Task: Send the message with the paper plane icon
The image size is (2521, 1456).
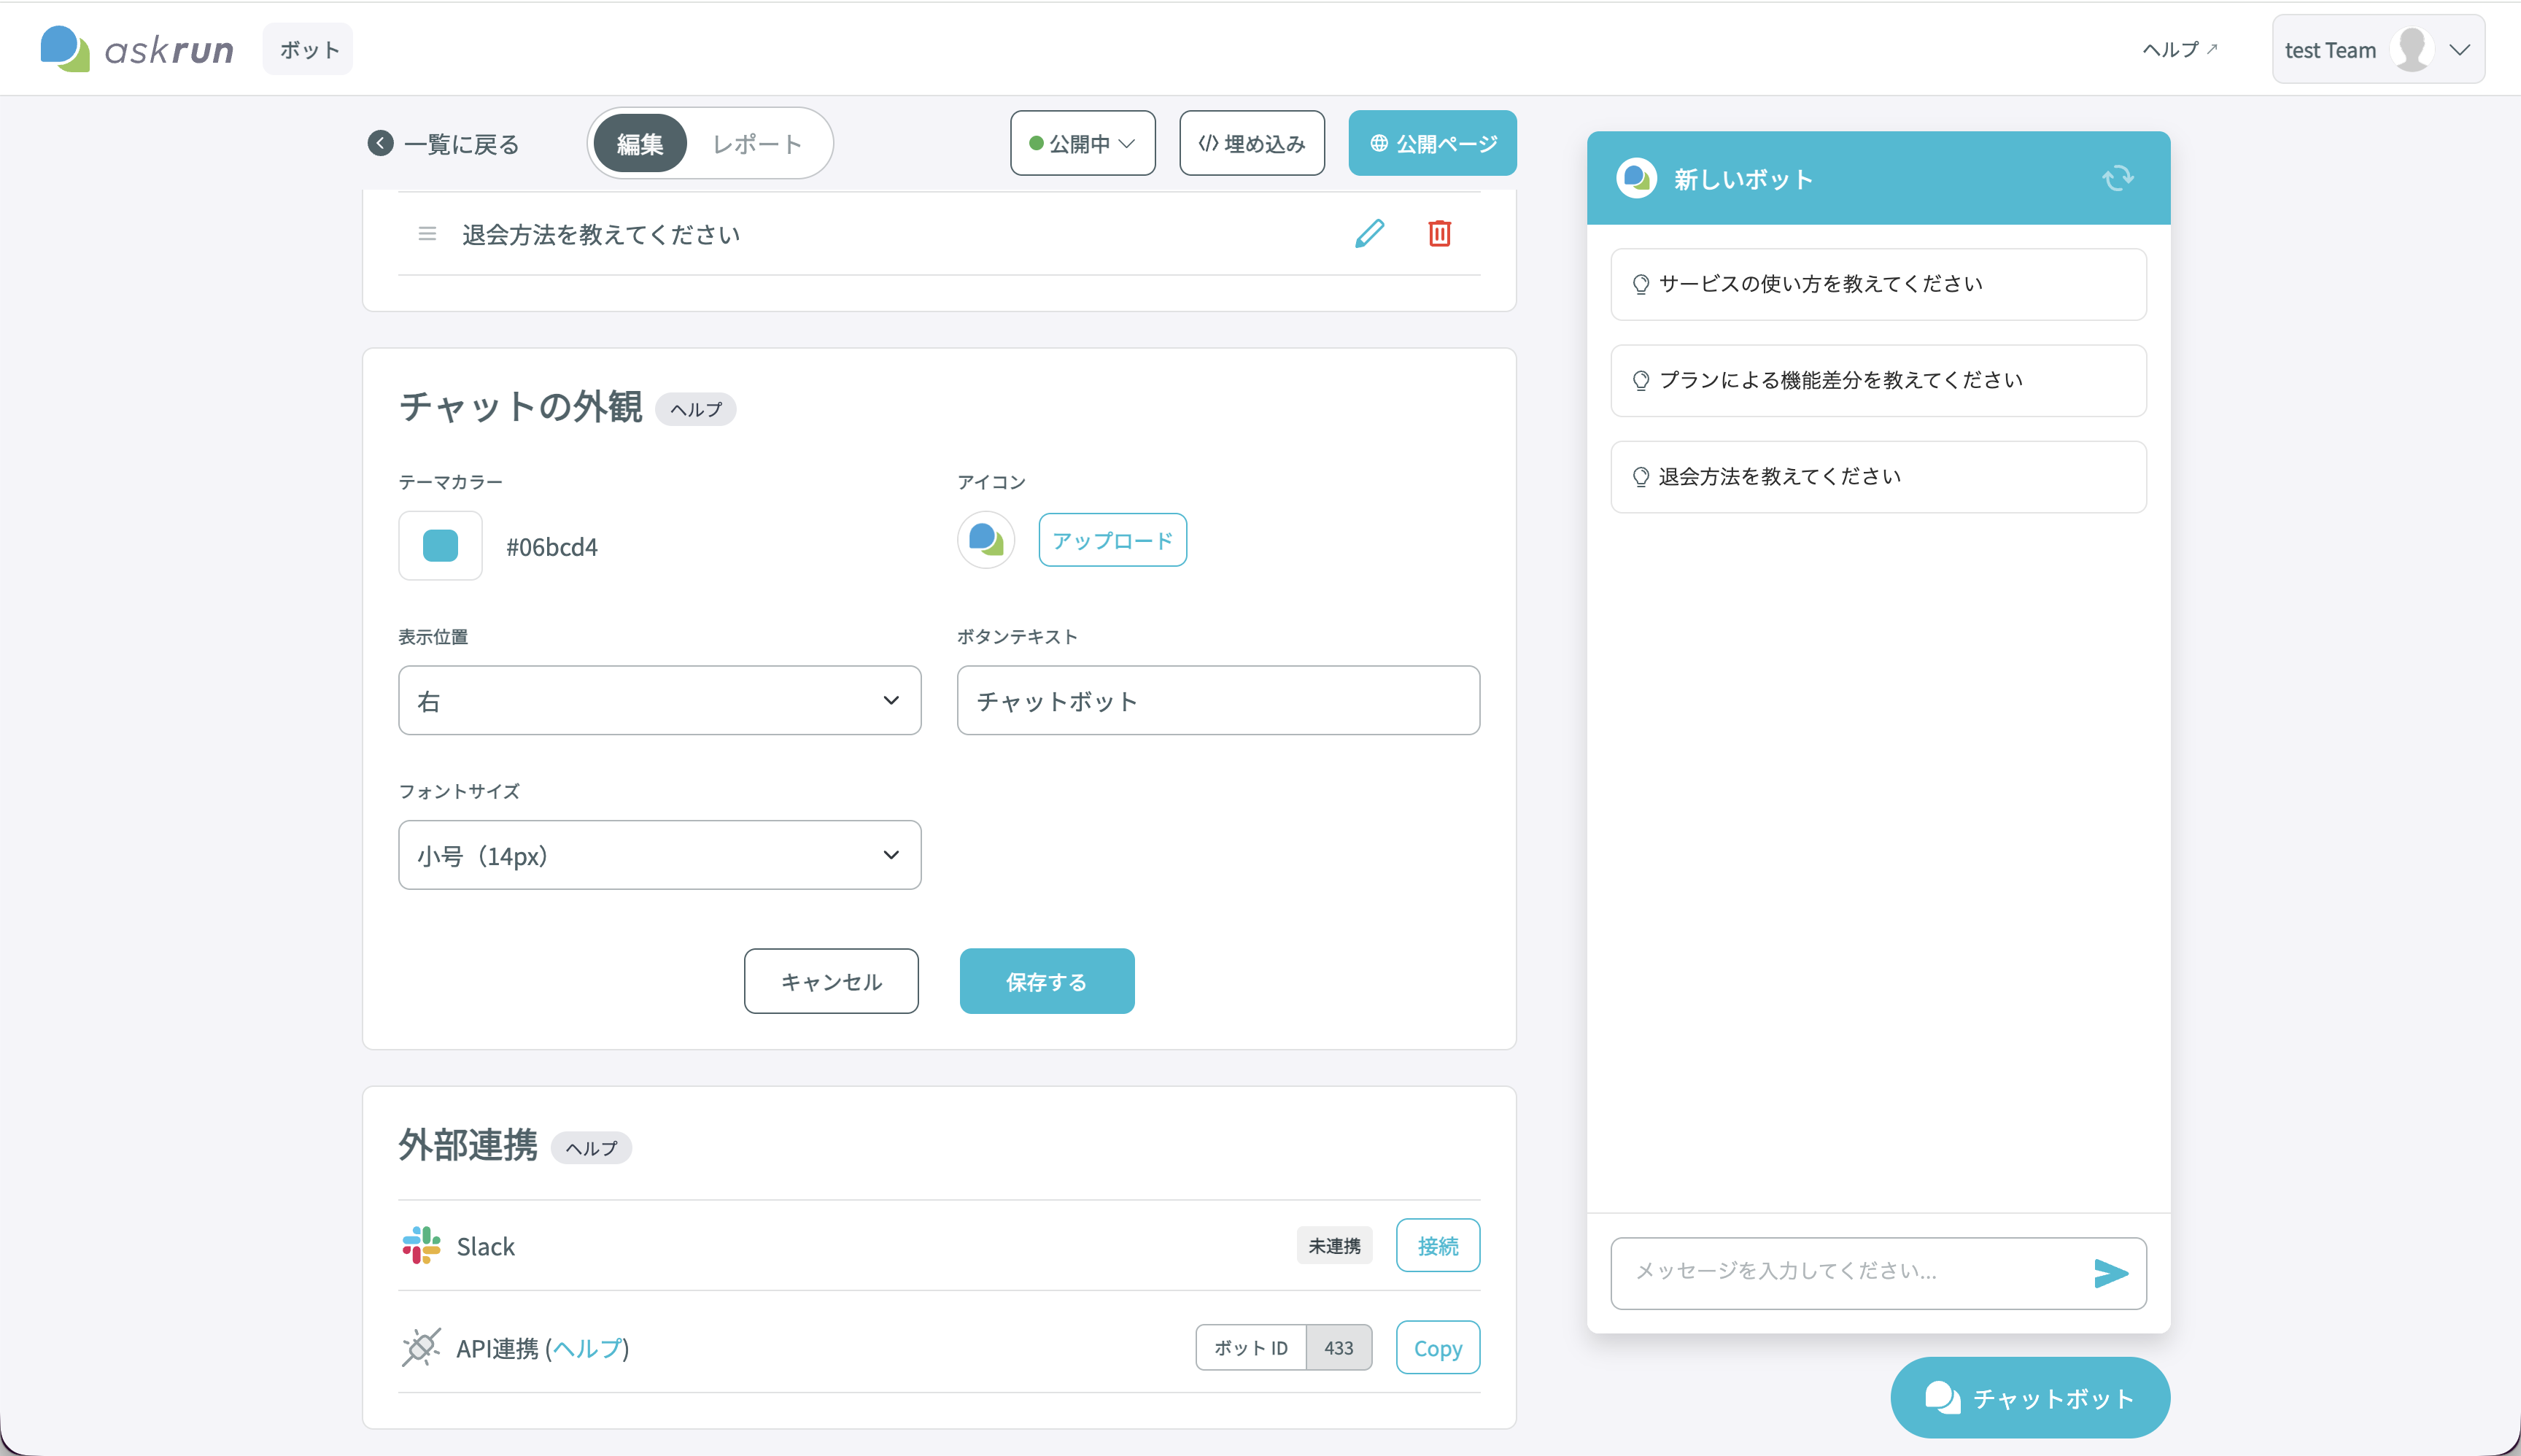Action: click(x=2110, y=1272)
